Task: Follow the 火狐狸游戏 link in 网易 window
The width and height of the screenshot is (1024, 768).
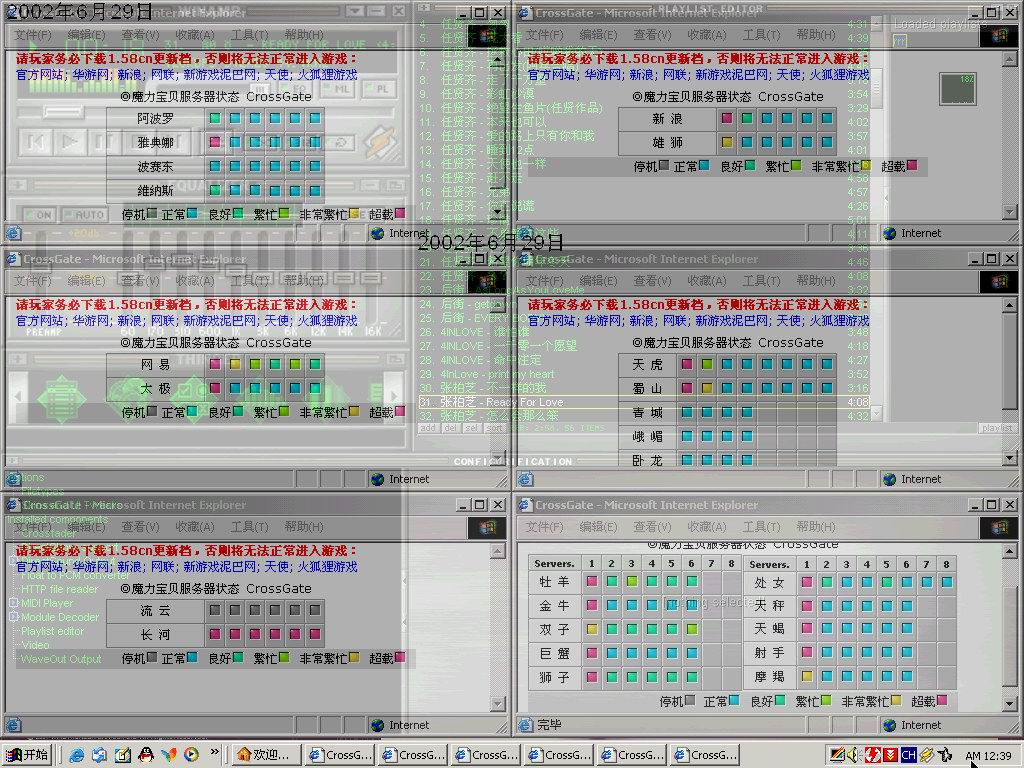Action: tap(328, 321)
